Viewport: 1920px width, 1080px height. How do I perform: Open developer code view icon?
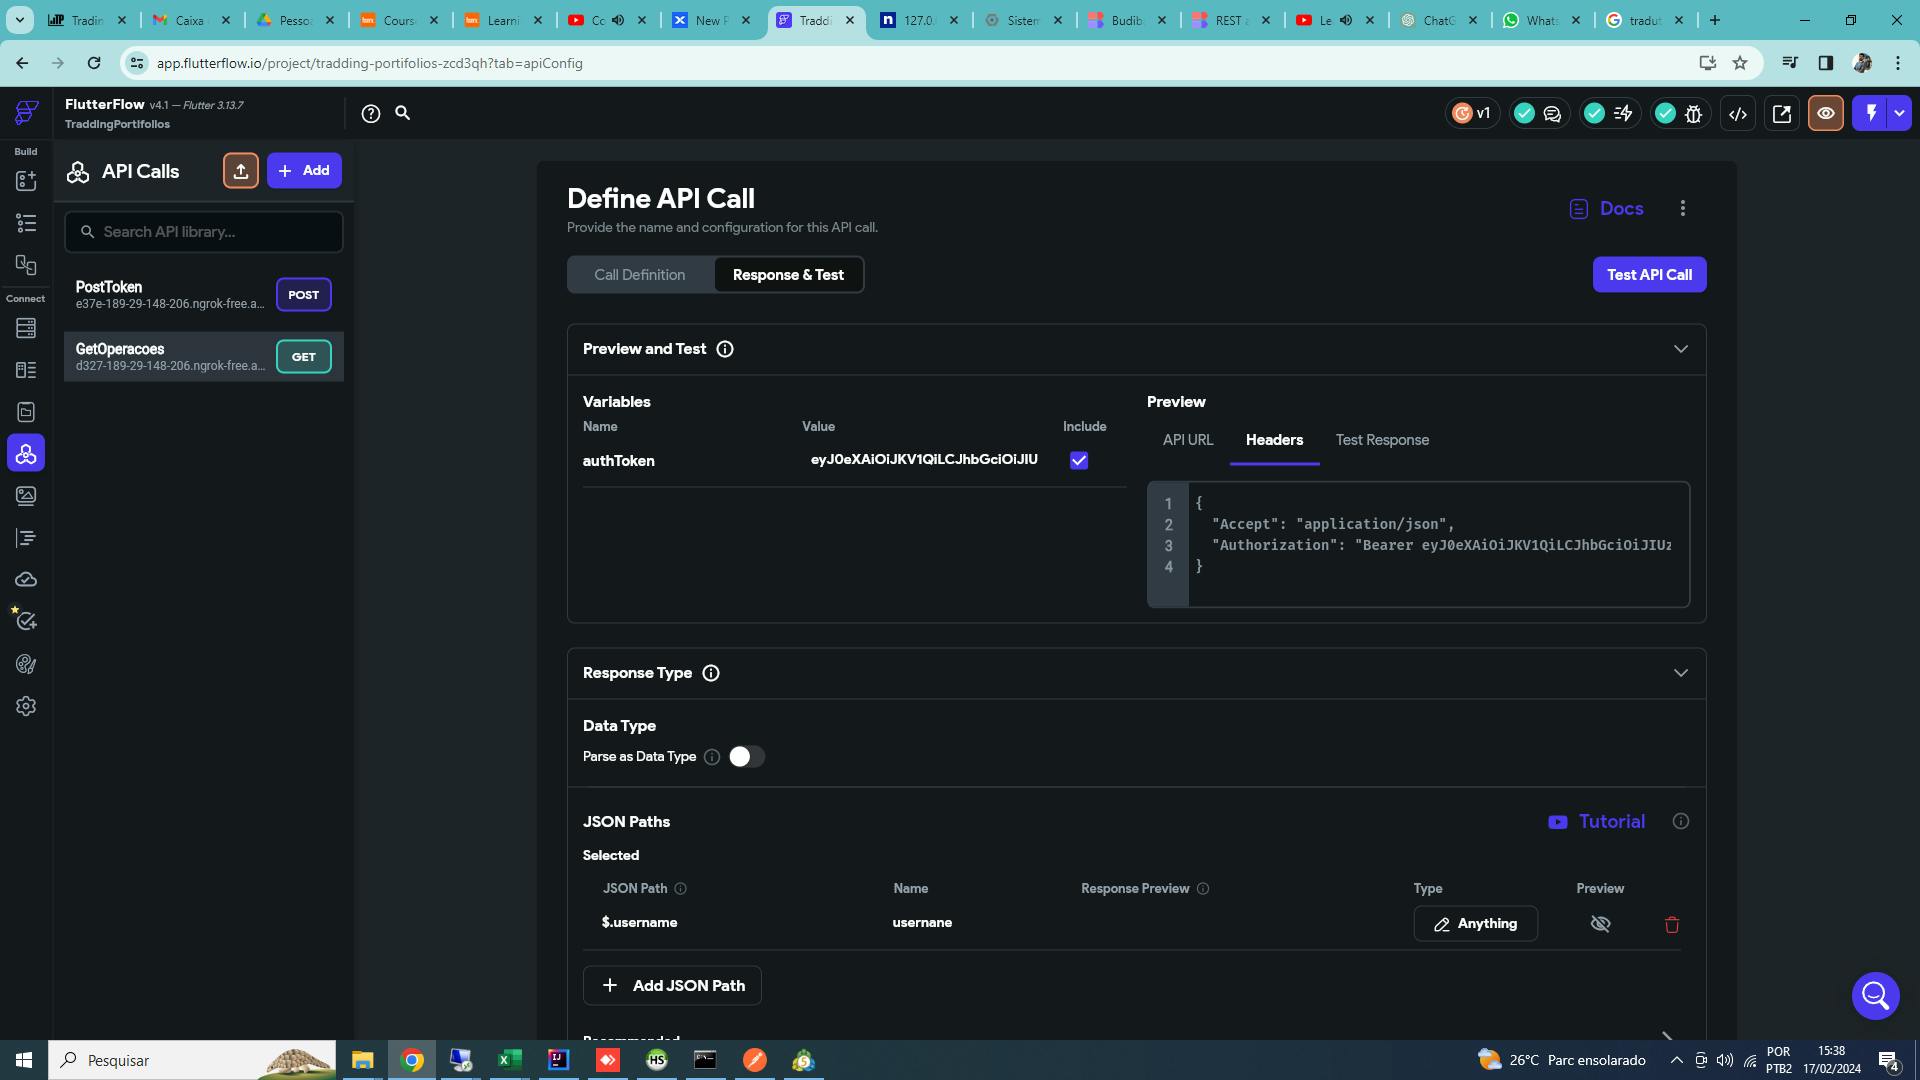pyautogui.click(x=1738, y=114)
